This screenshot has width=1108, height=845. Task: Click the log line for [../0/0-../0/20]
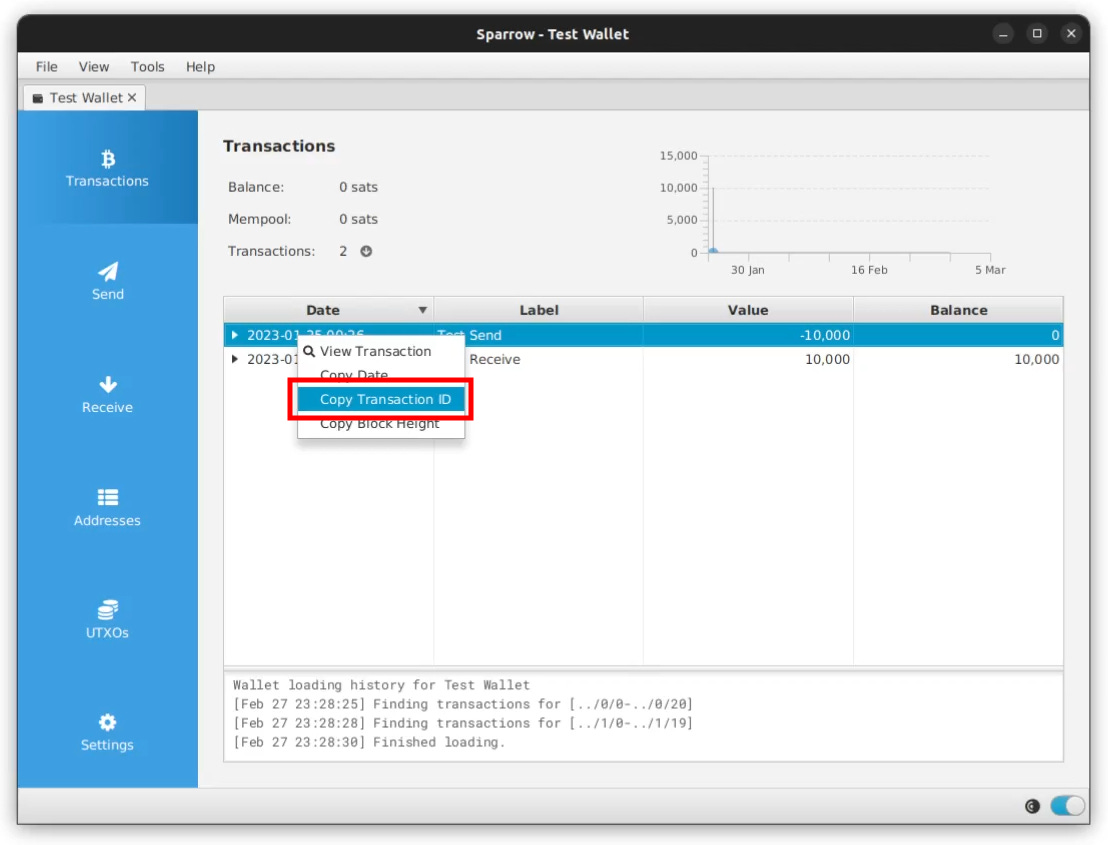coord(463,704)
